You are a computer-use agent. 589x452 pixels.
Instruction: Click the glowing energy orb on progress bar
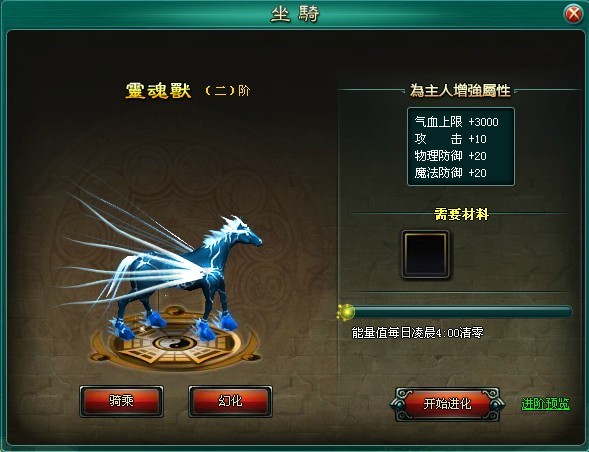(x=346, y=312)
